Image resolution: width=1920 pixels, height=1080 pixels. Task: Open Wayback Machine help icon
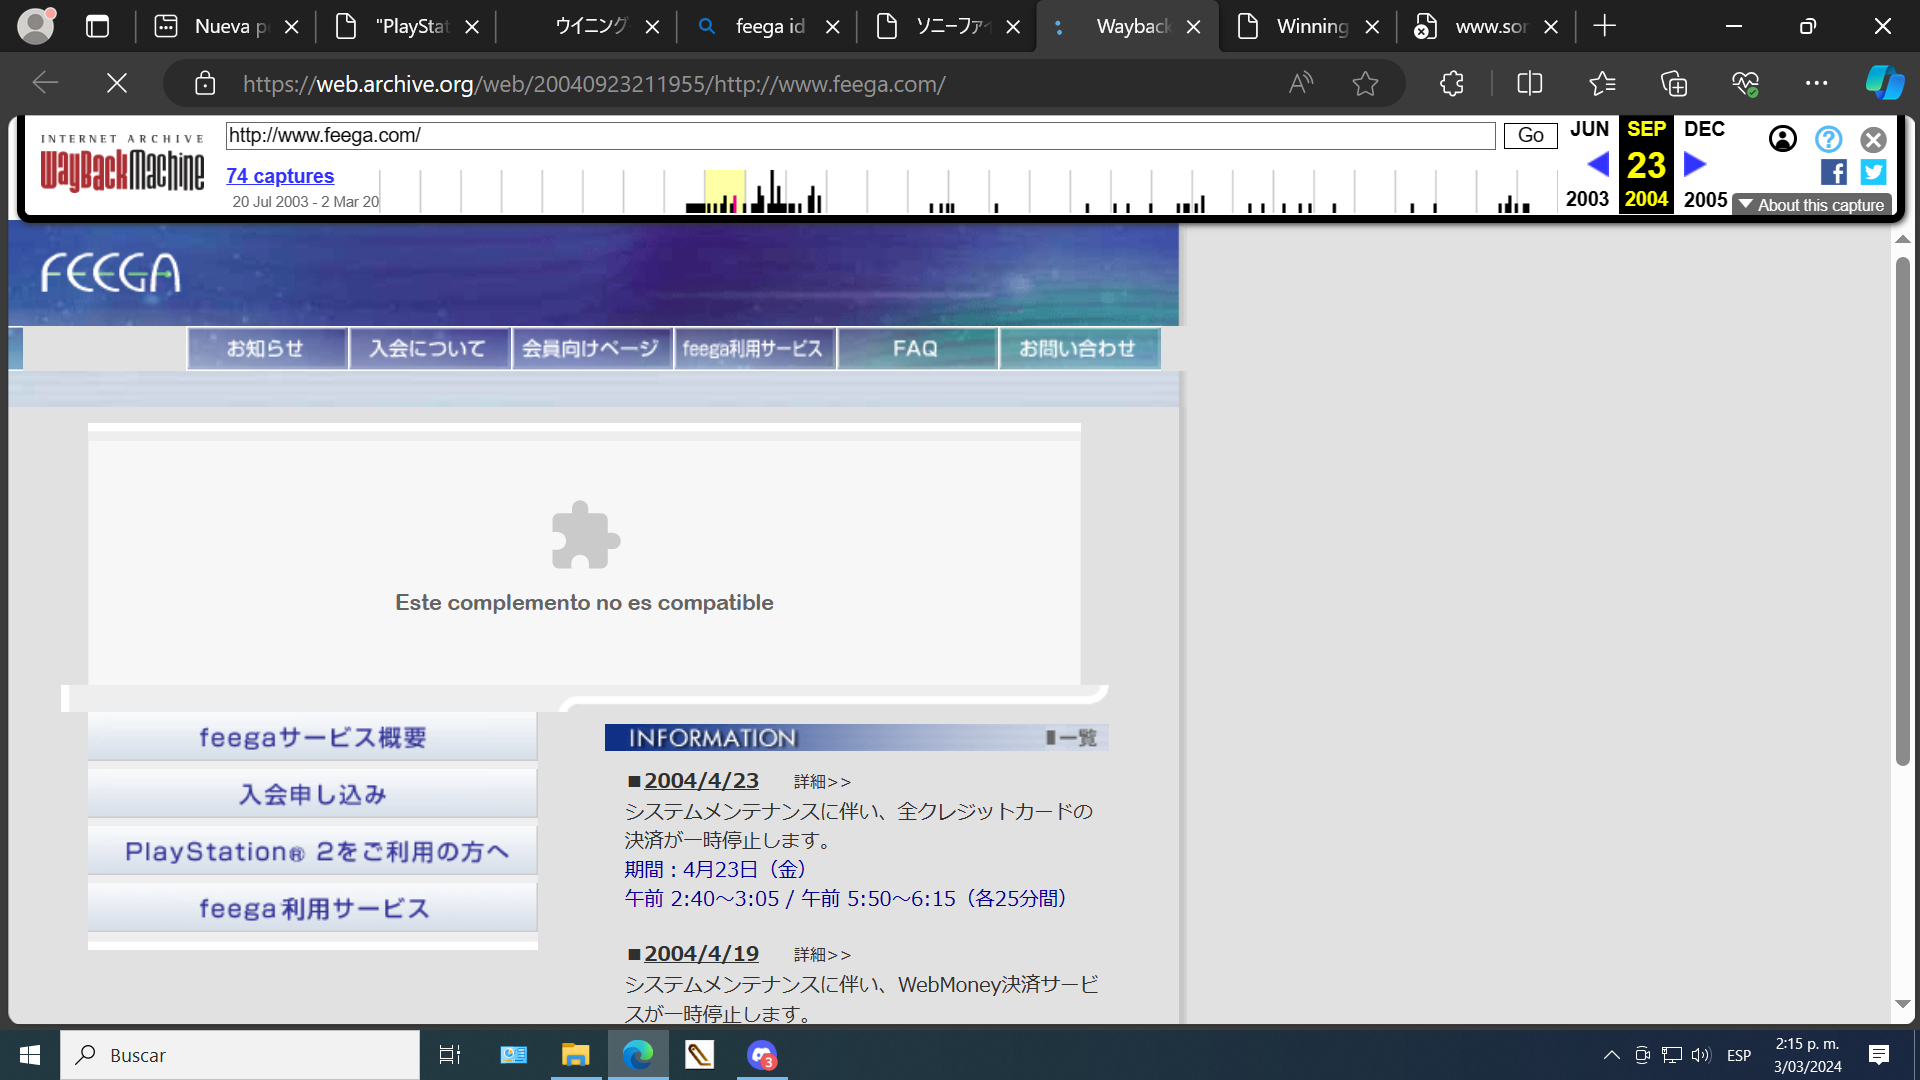pyautogui.click(x=1829, y=139)
